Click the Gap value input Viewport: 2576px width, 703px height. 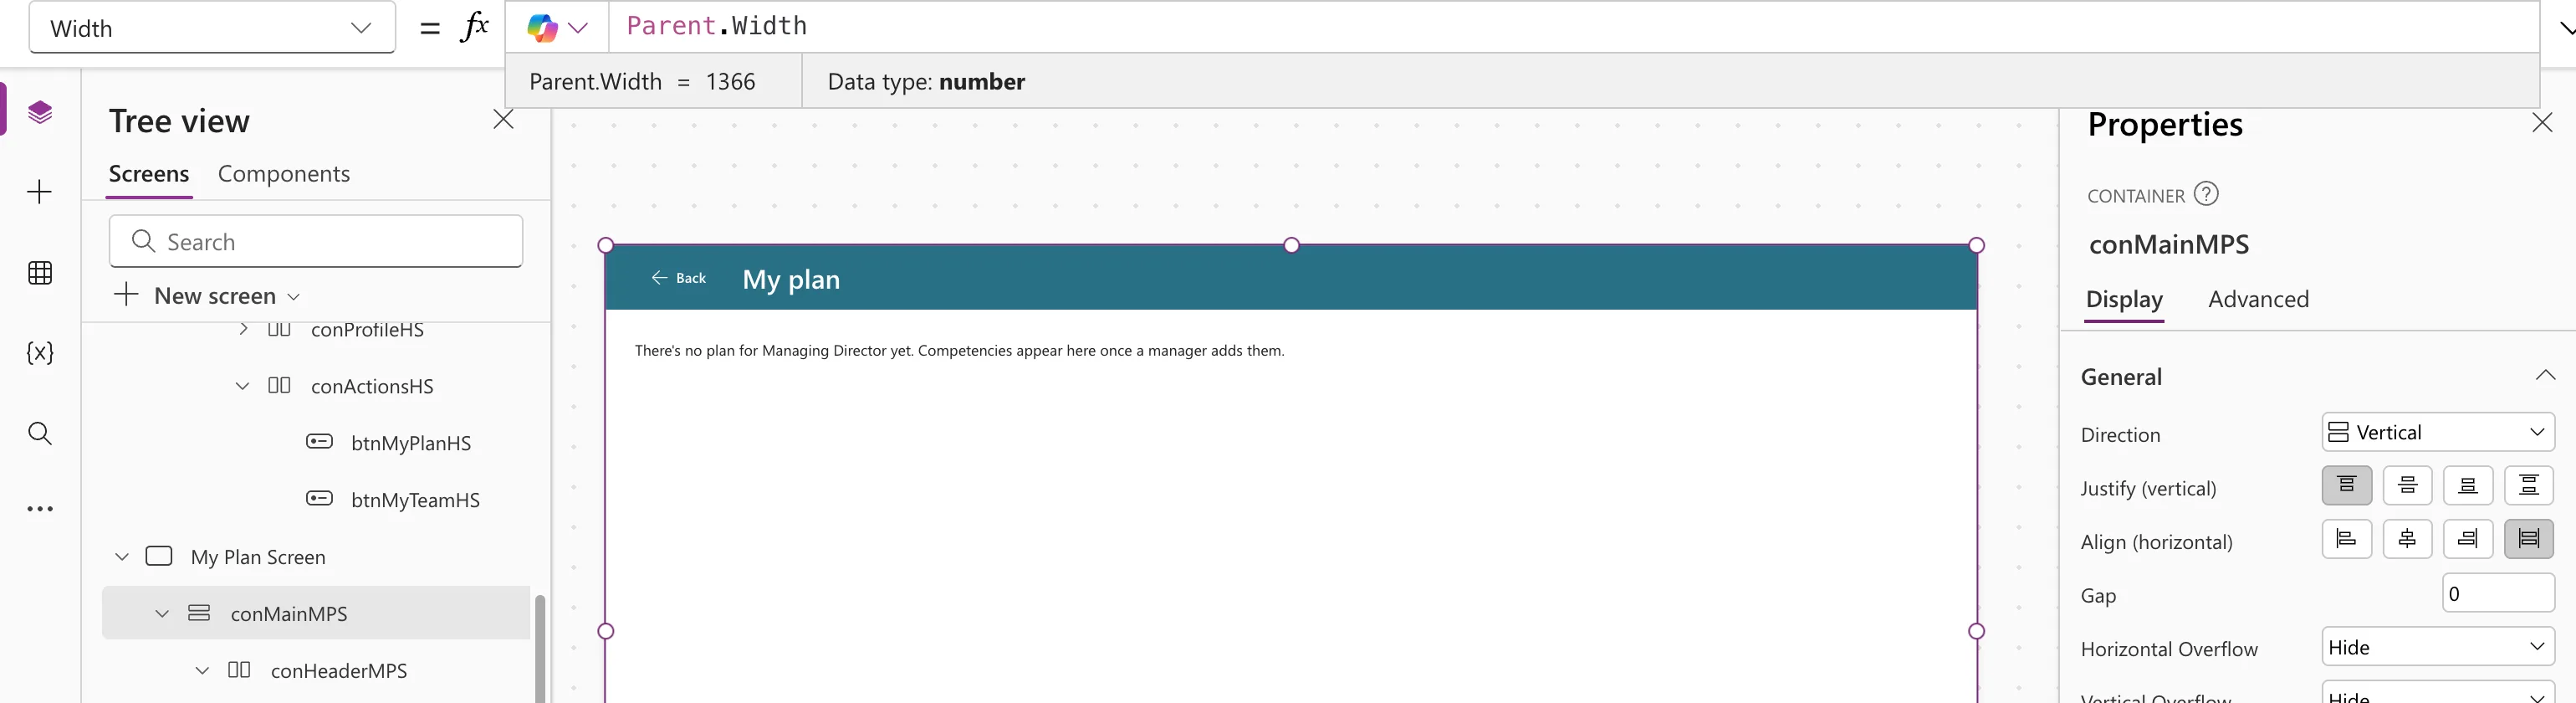(2498, 593)
